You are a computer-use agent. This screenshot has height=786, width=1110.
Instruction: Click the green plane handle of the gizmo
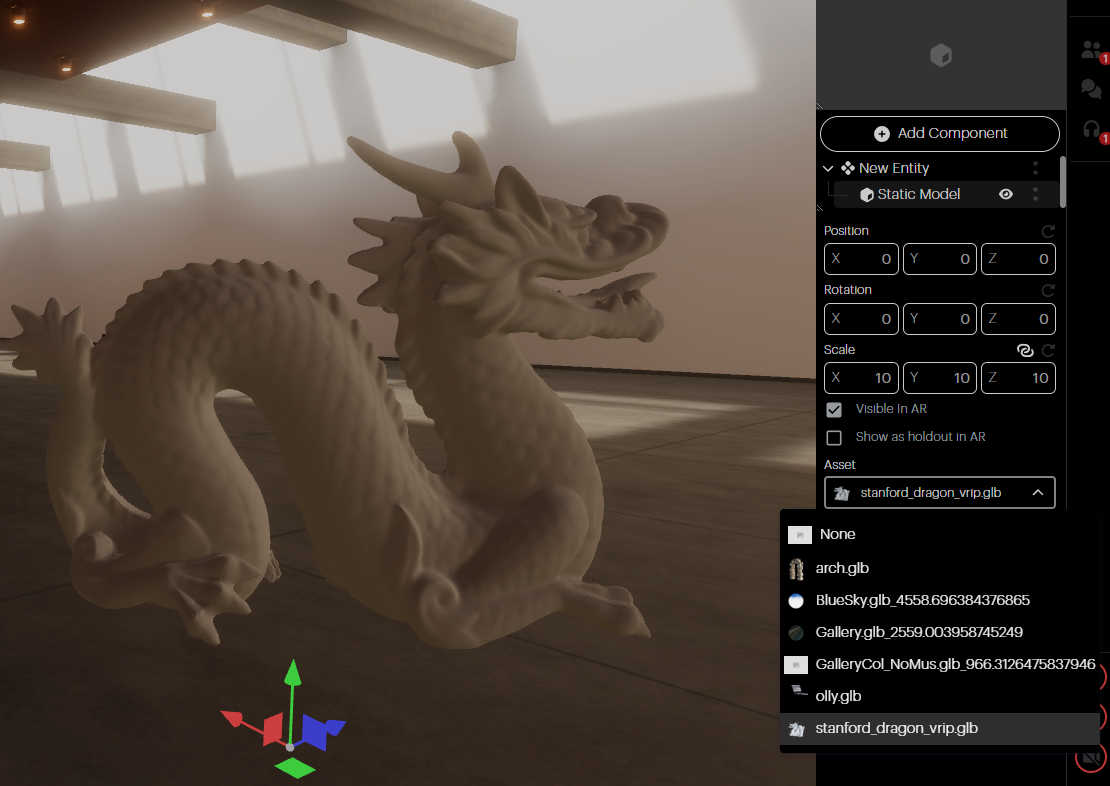coord(294,768)
